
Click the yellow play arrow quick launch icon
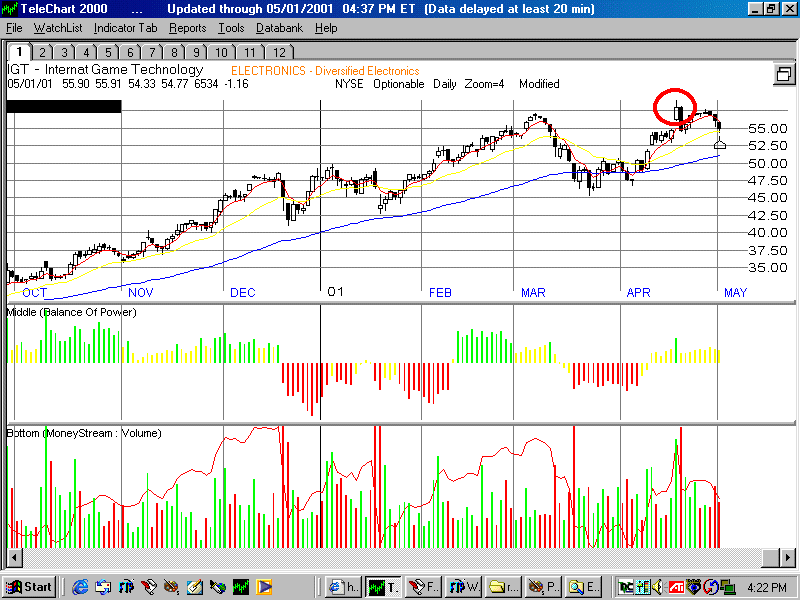click(x=264, y=587)
